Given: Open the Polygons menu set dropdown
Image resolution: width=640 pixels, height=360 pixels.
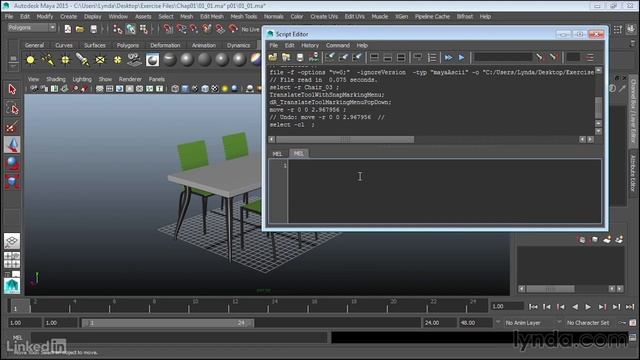Looking at the screenshot, I should point(32,27).
